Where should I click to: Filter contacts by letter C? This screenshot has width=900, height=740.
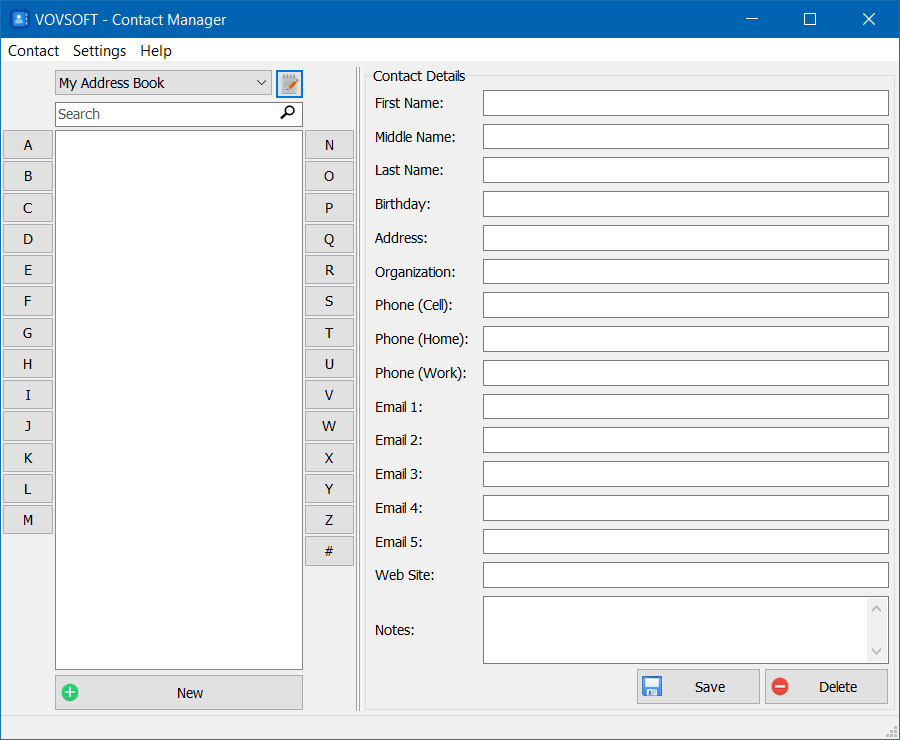(x=28, y=208)
